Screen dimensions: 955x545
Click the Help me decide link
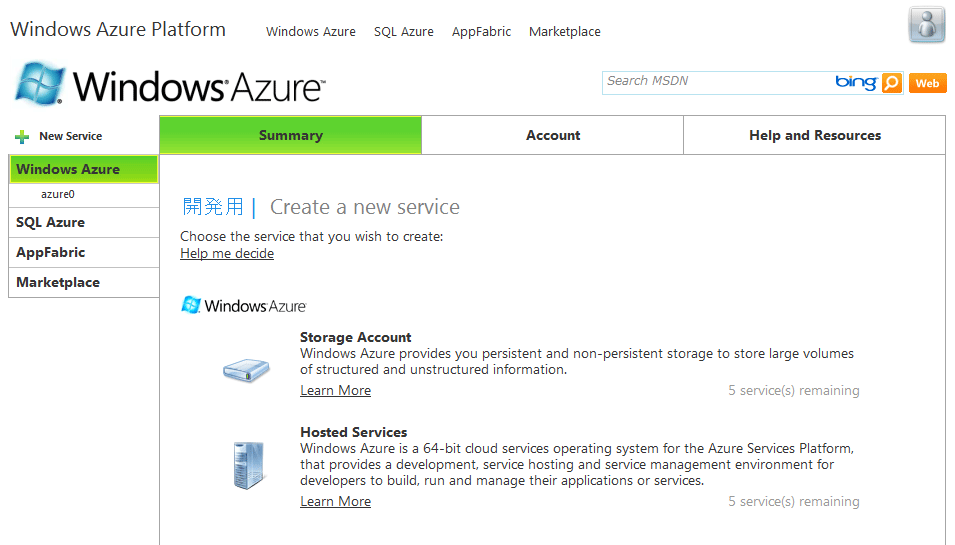click(227, 253)
